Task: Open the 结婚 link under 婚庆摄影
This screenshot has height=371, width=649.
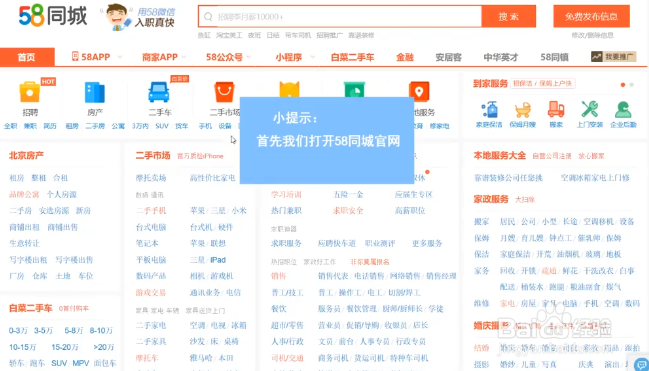Action: (481, 347)
